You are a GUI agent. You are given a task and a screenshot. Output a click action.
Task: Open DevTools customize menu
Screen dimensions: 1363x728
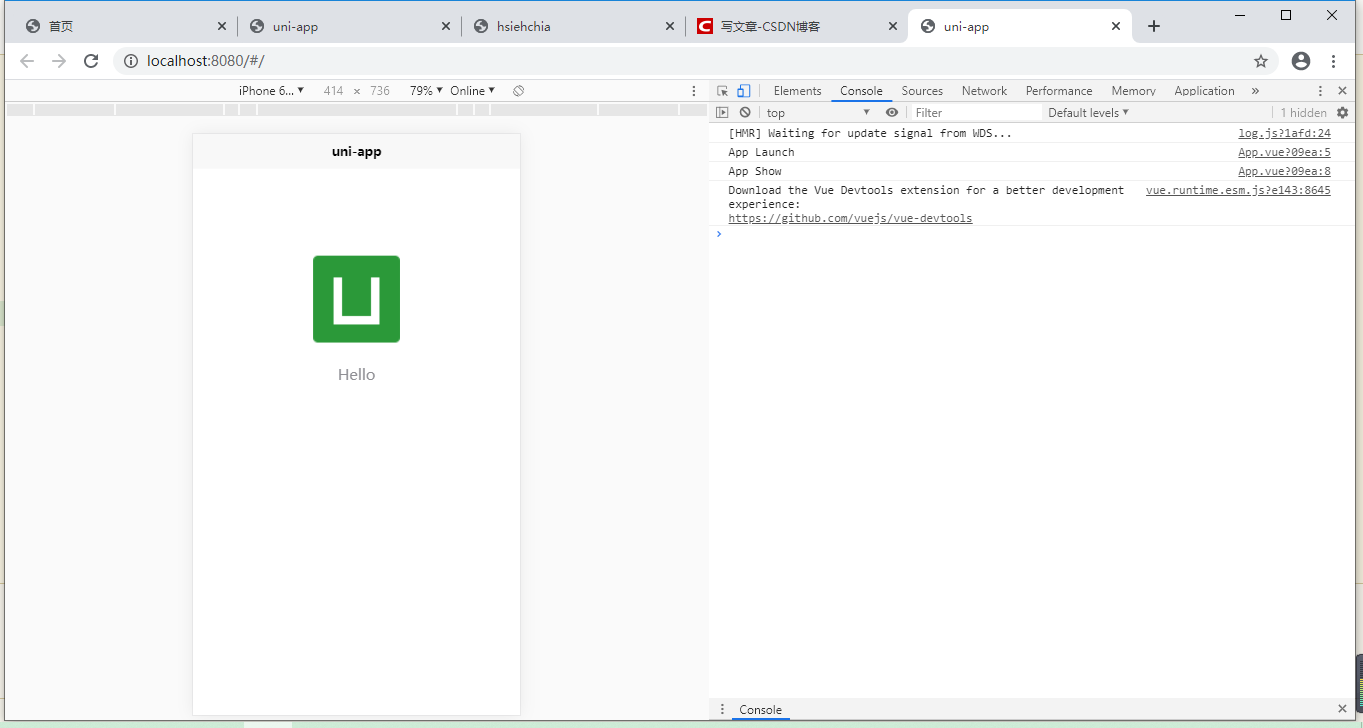(x=1320, y=91)
